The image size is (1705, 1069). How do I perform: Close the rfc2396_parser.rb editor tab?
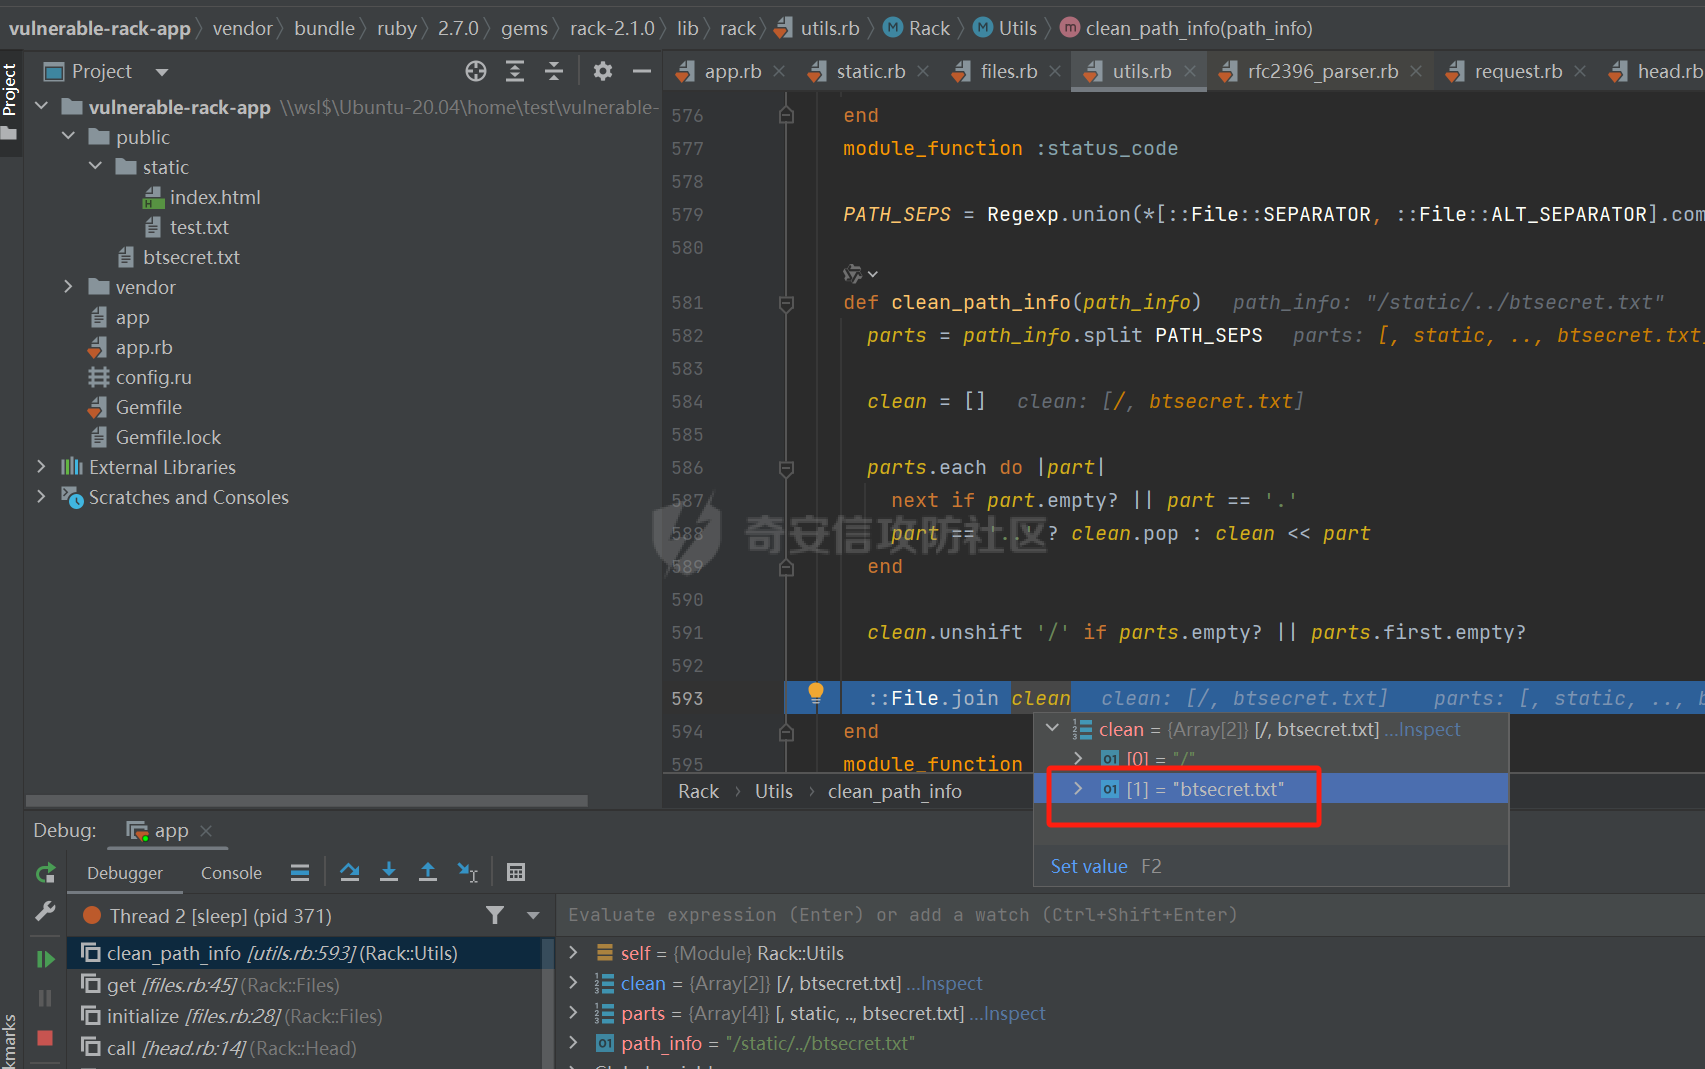[1416, 71]
